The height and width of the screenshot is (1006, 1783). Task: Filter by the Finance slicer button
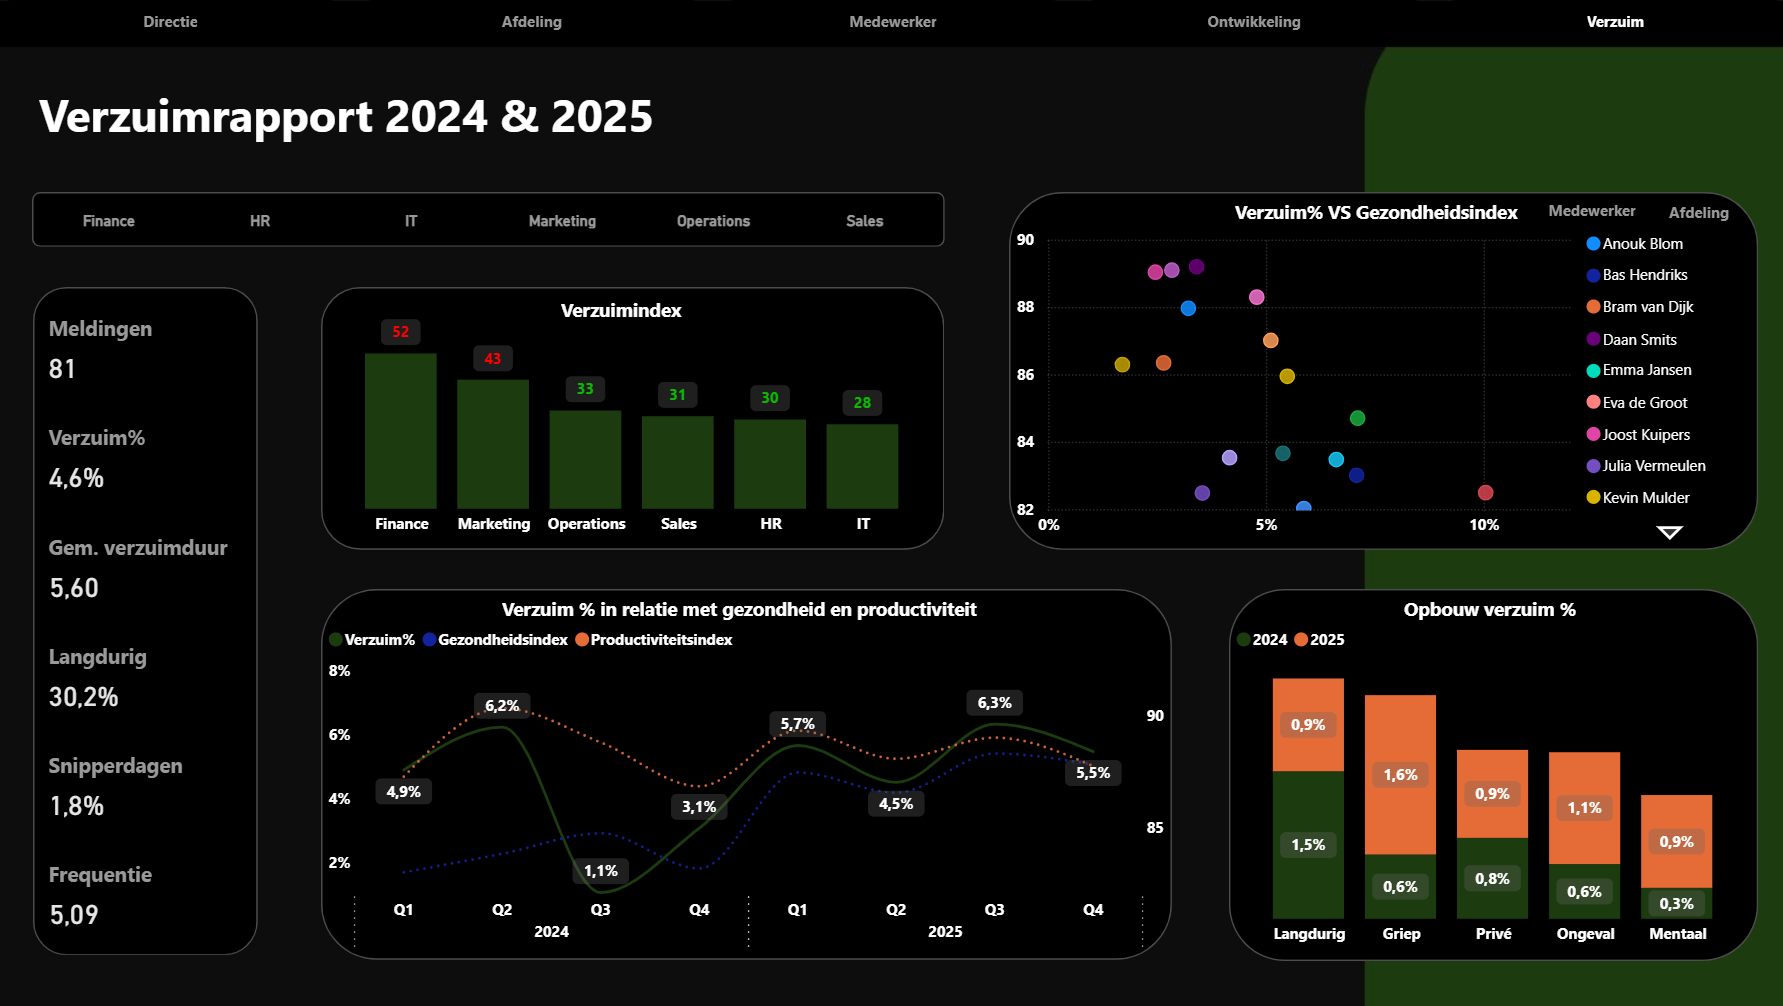click(109, 221)
